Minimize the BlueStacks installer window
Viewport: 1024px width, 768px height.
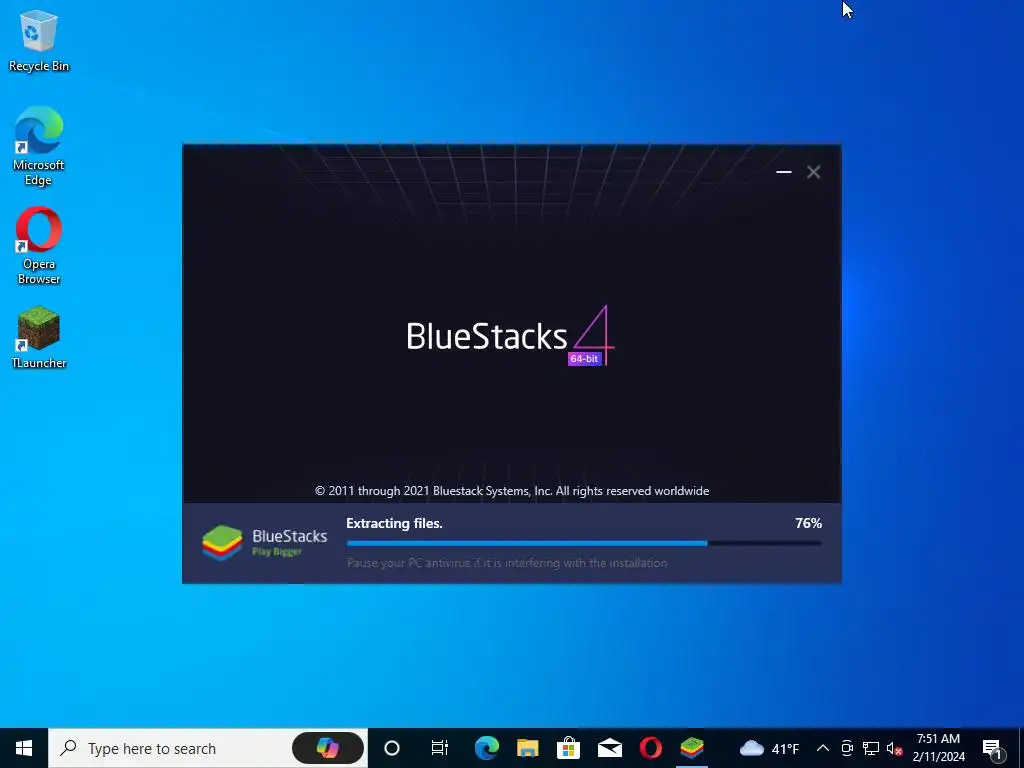784,172
